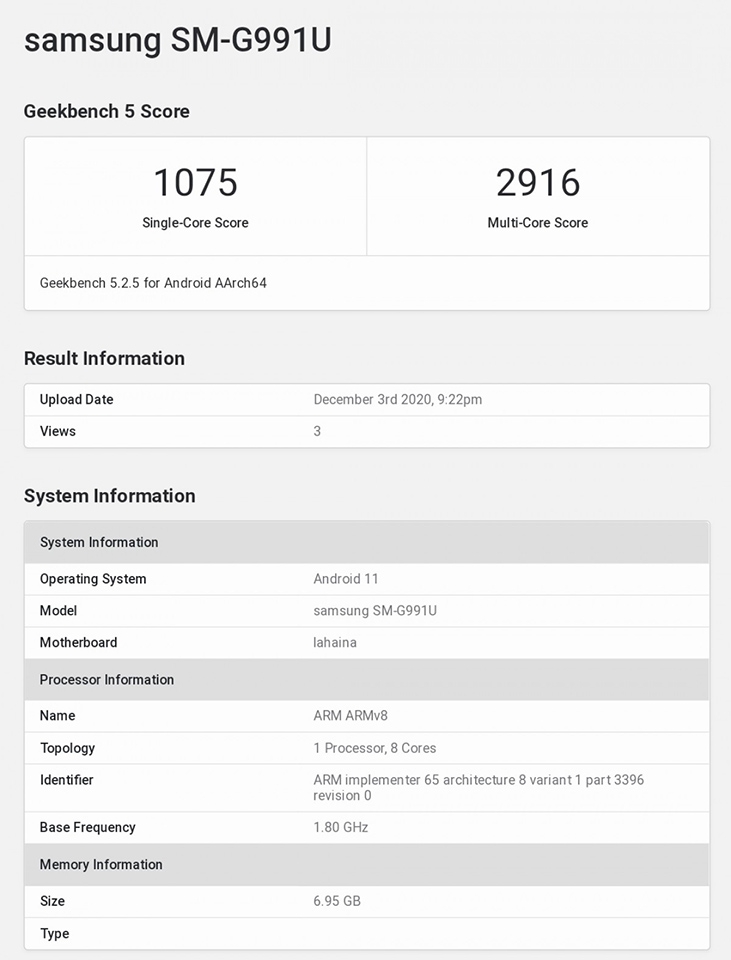The width and height of the screenshot is (731, 960).
Task: Click the samsung SM-G991U page title
Action: point(178,41)
